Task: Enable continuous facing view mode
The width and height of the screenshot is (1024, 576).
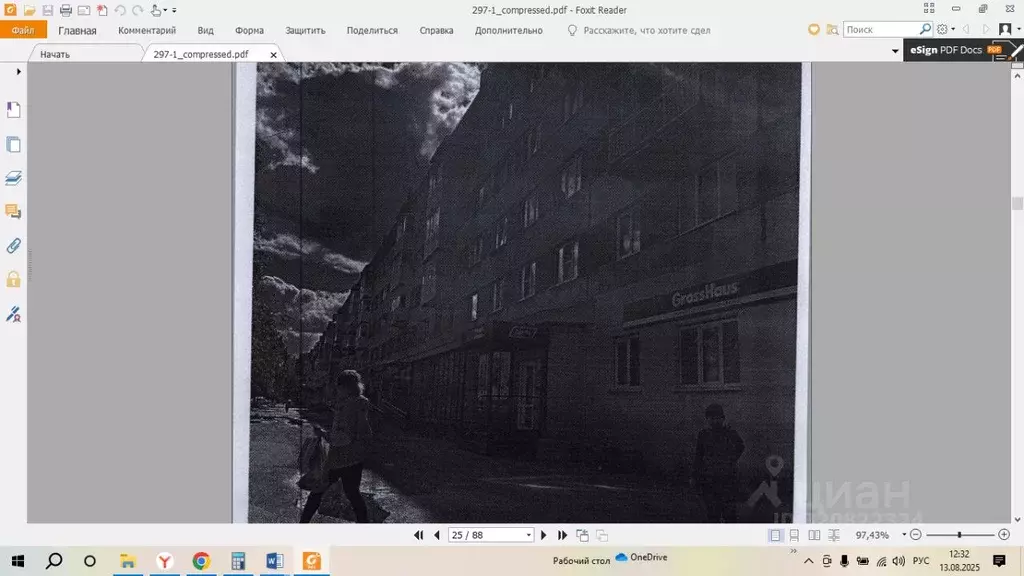Action: click(834, 536)
